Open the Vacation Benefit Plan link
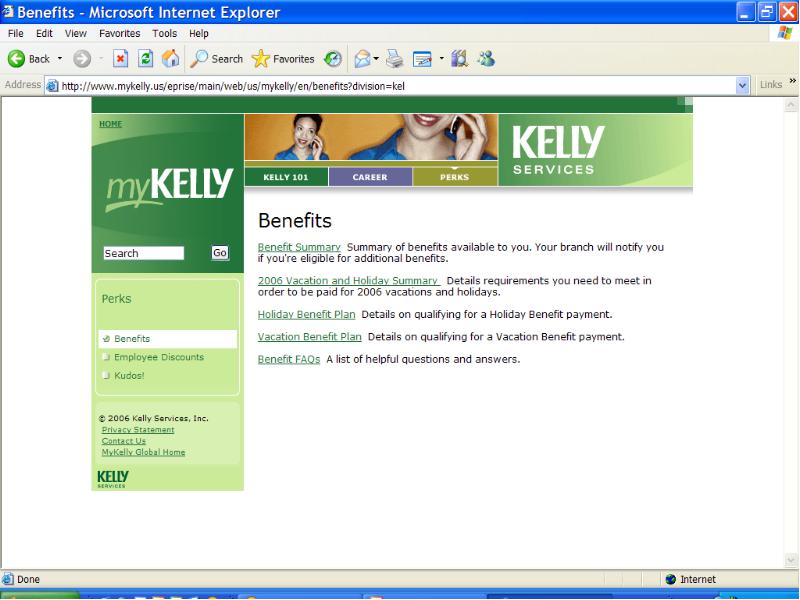 coord(309,337)
